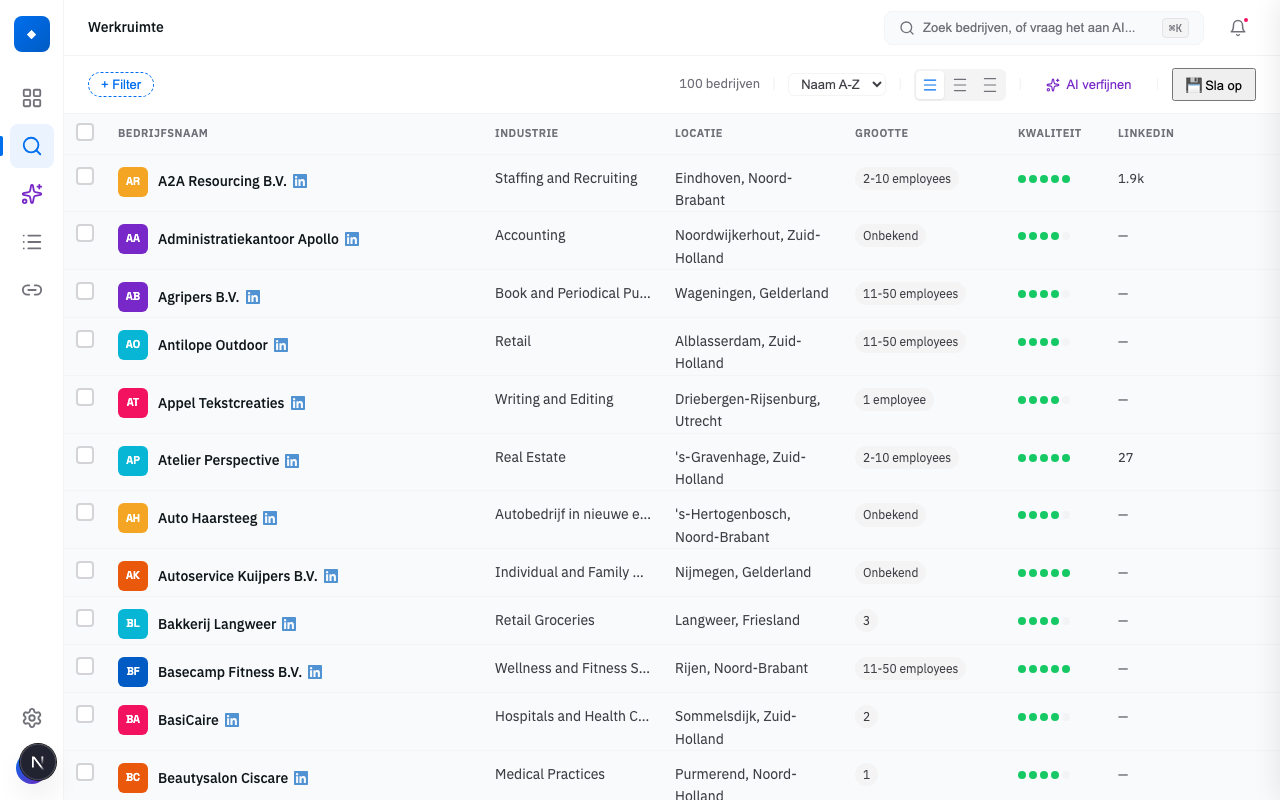Click the 100 bedrijven count text

(719, 84)
